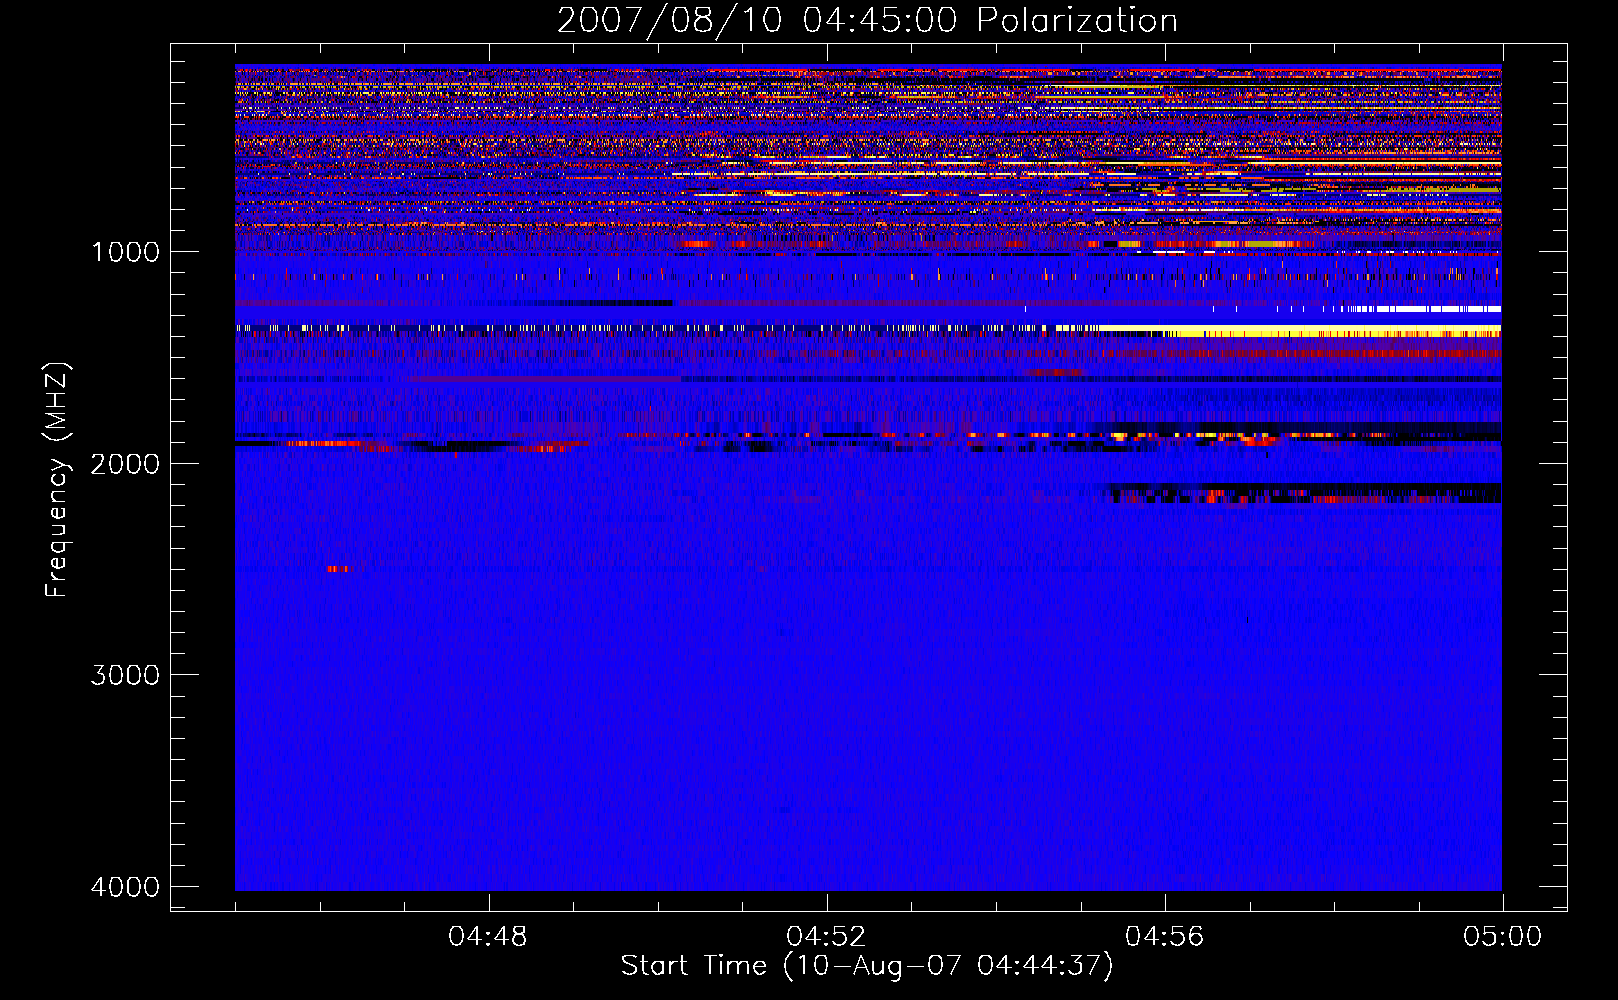Click the 05:00 time tick label
The height and width of the screenshot is (1000, 1618).
(x=1502, y=937)
